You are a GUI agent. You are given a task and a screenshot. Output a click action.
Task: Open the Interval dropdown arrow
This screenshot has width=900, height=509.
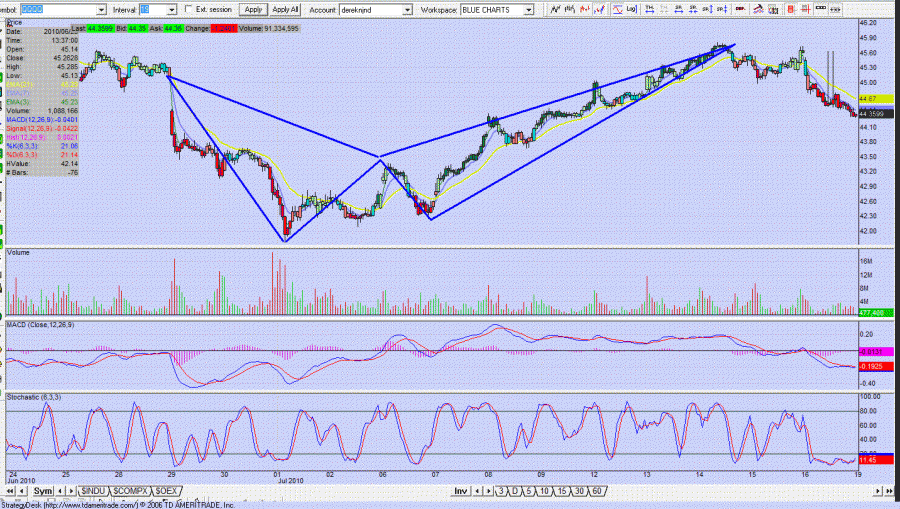point(171,10)
